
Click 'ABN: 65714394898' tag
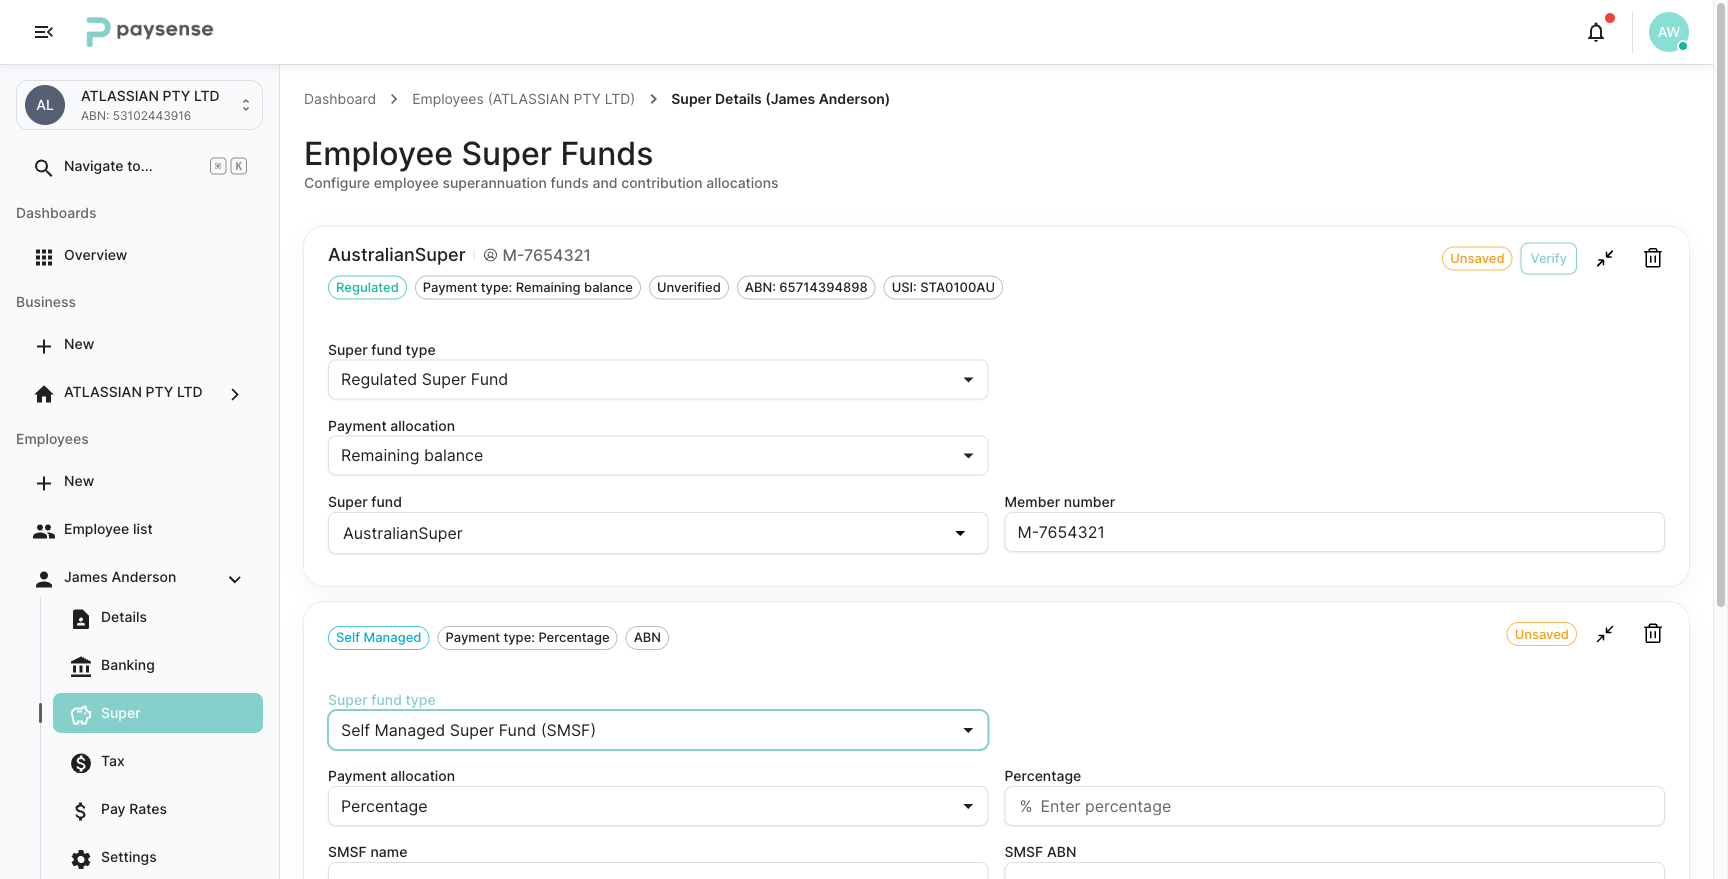[806, 288]
